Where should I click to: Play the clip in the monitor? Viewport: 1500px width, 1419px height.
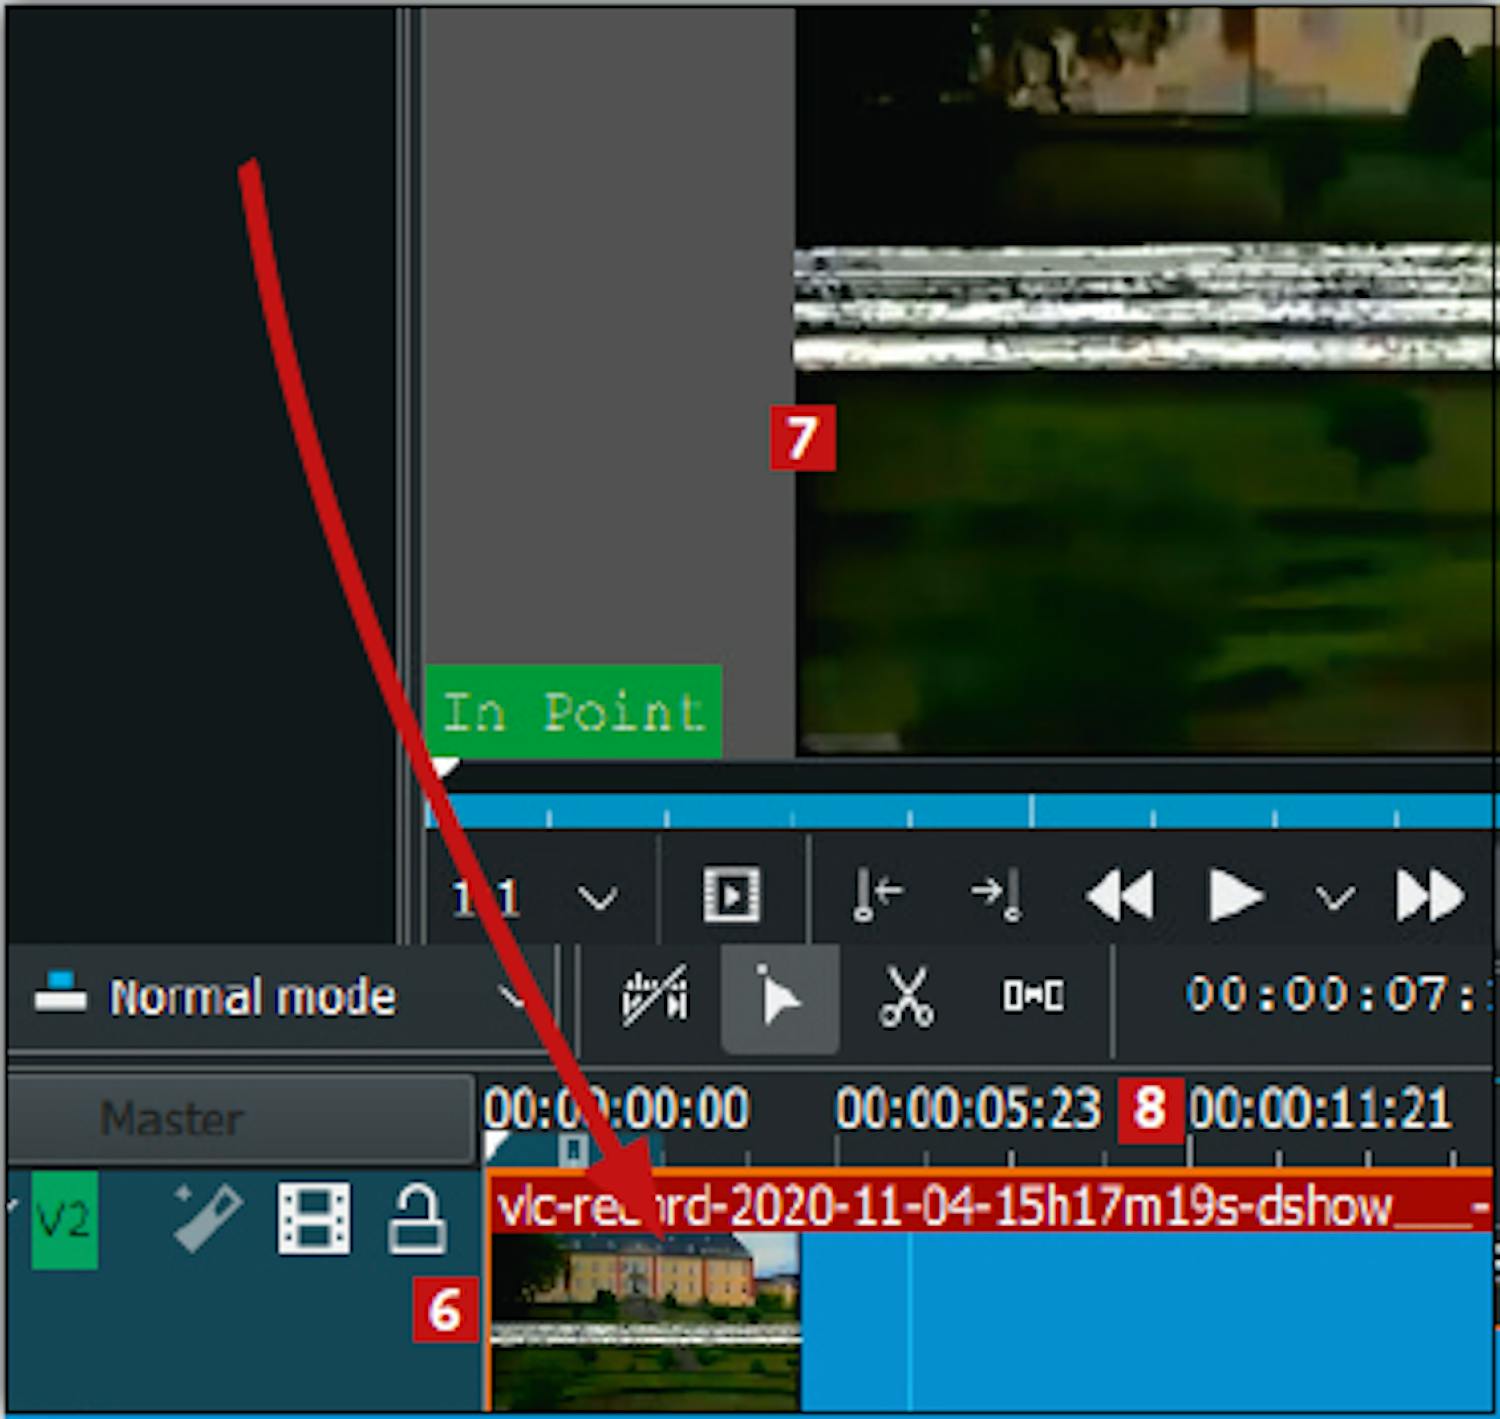tap(1235, 895)
